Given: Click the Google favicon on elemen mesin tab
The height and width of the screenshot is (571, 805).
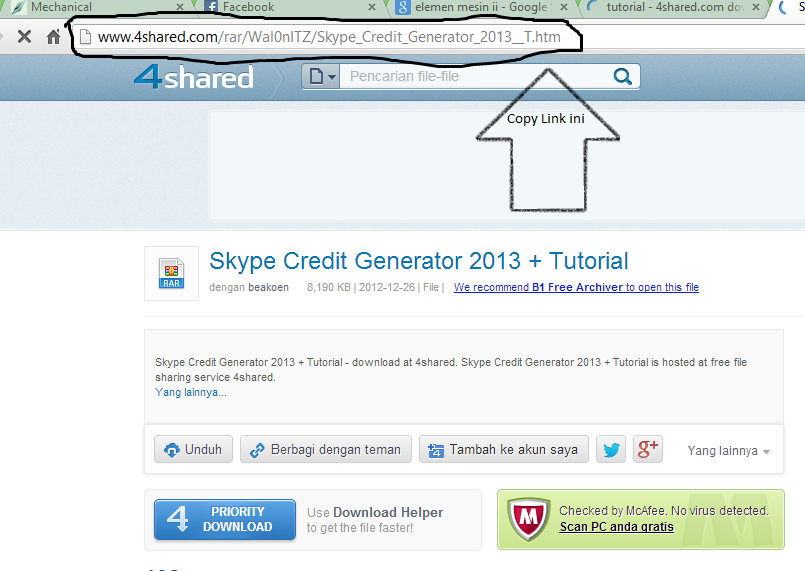Looking at the screenshot, I should (403, 7).
